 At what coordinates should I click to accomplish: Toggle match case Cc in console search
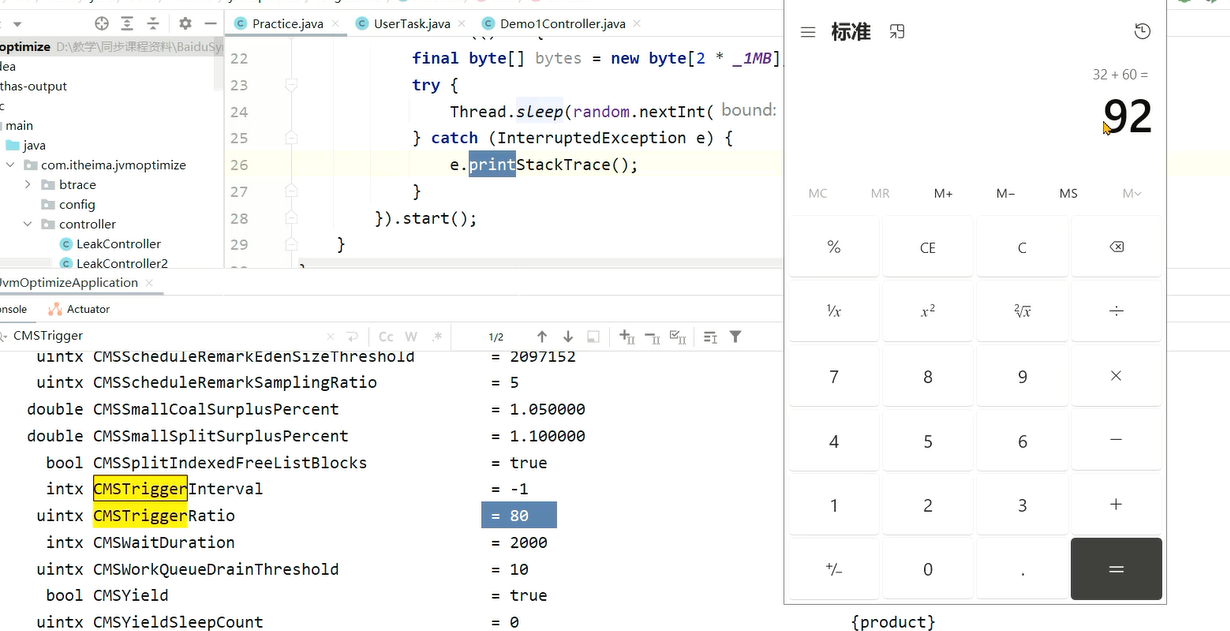click(386, 337)
